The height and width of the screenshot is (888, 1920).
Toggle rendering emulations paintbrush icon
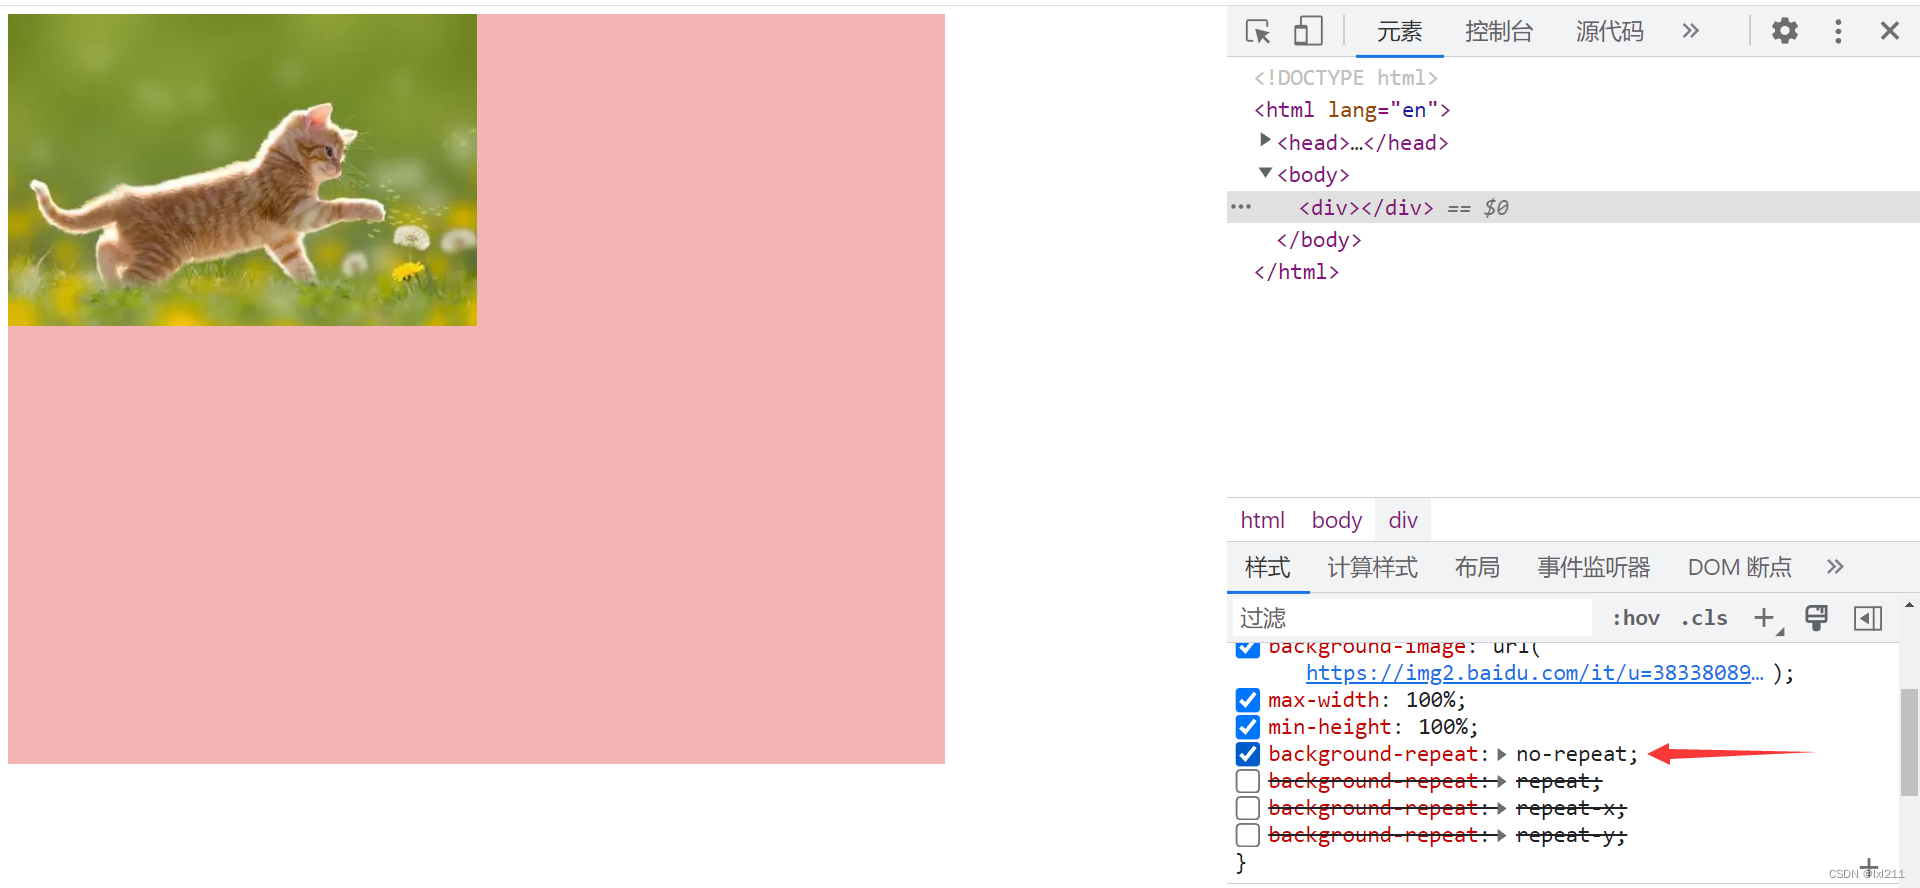pos(1817,618)
